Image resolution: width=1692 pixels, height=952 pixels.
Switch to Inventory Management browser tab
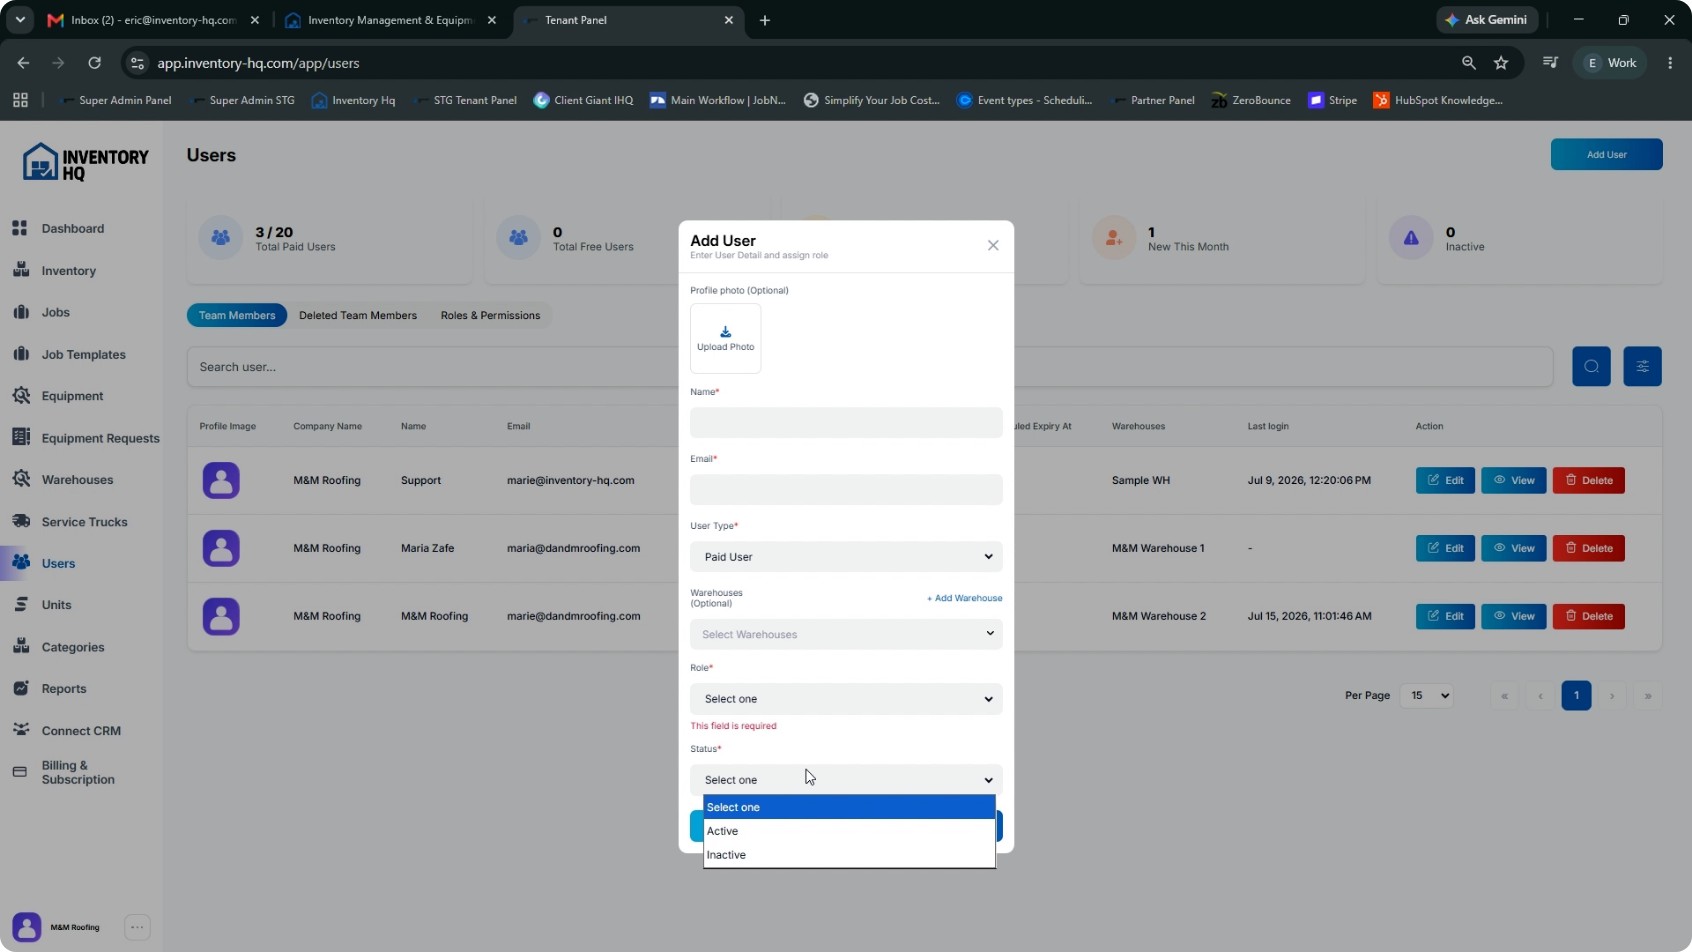click(390, 20)
